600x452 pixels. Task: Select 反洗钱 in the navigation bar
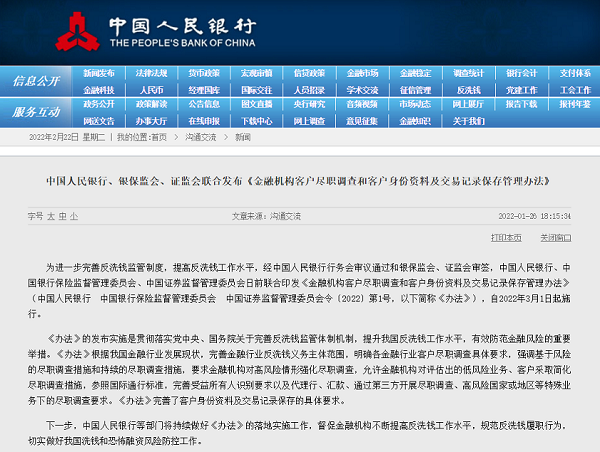point(468,90)
